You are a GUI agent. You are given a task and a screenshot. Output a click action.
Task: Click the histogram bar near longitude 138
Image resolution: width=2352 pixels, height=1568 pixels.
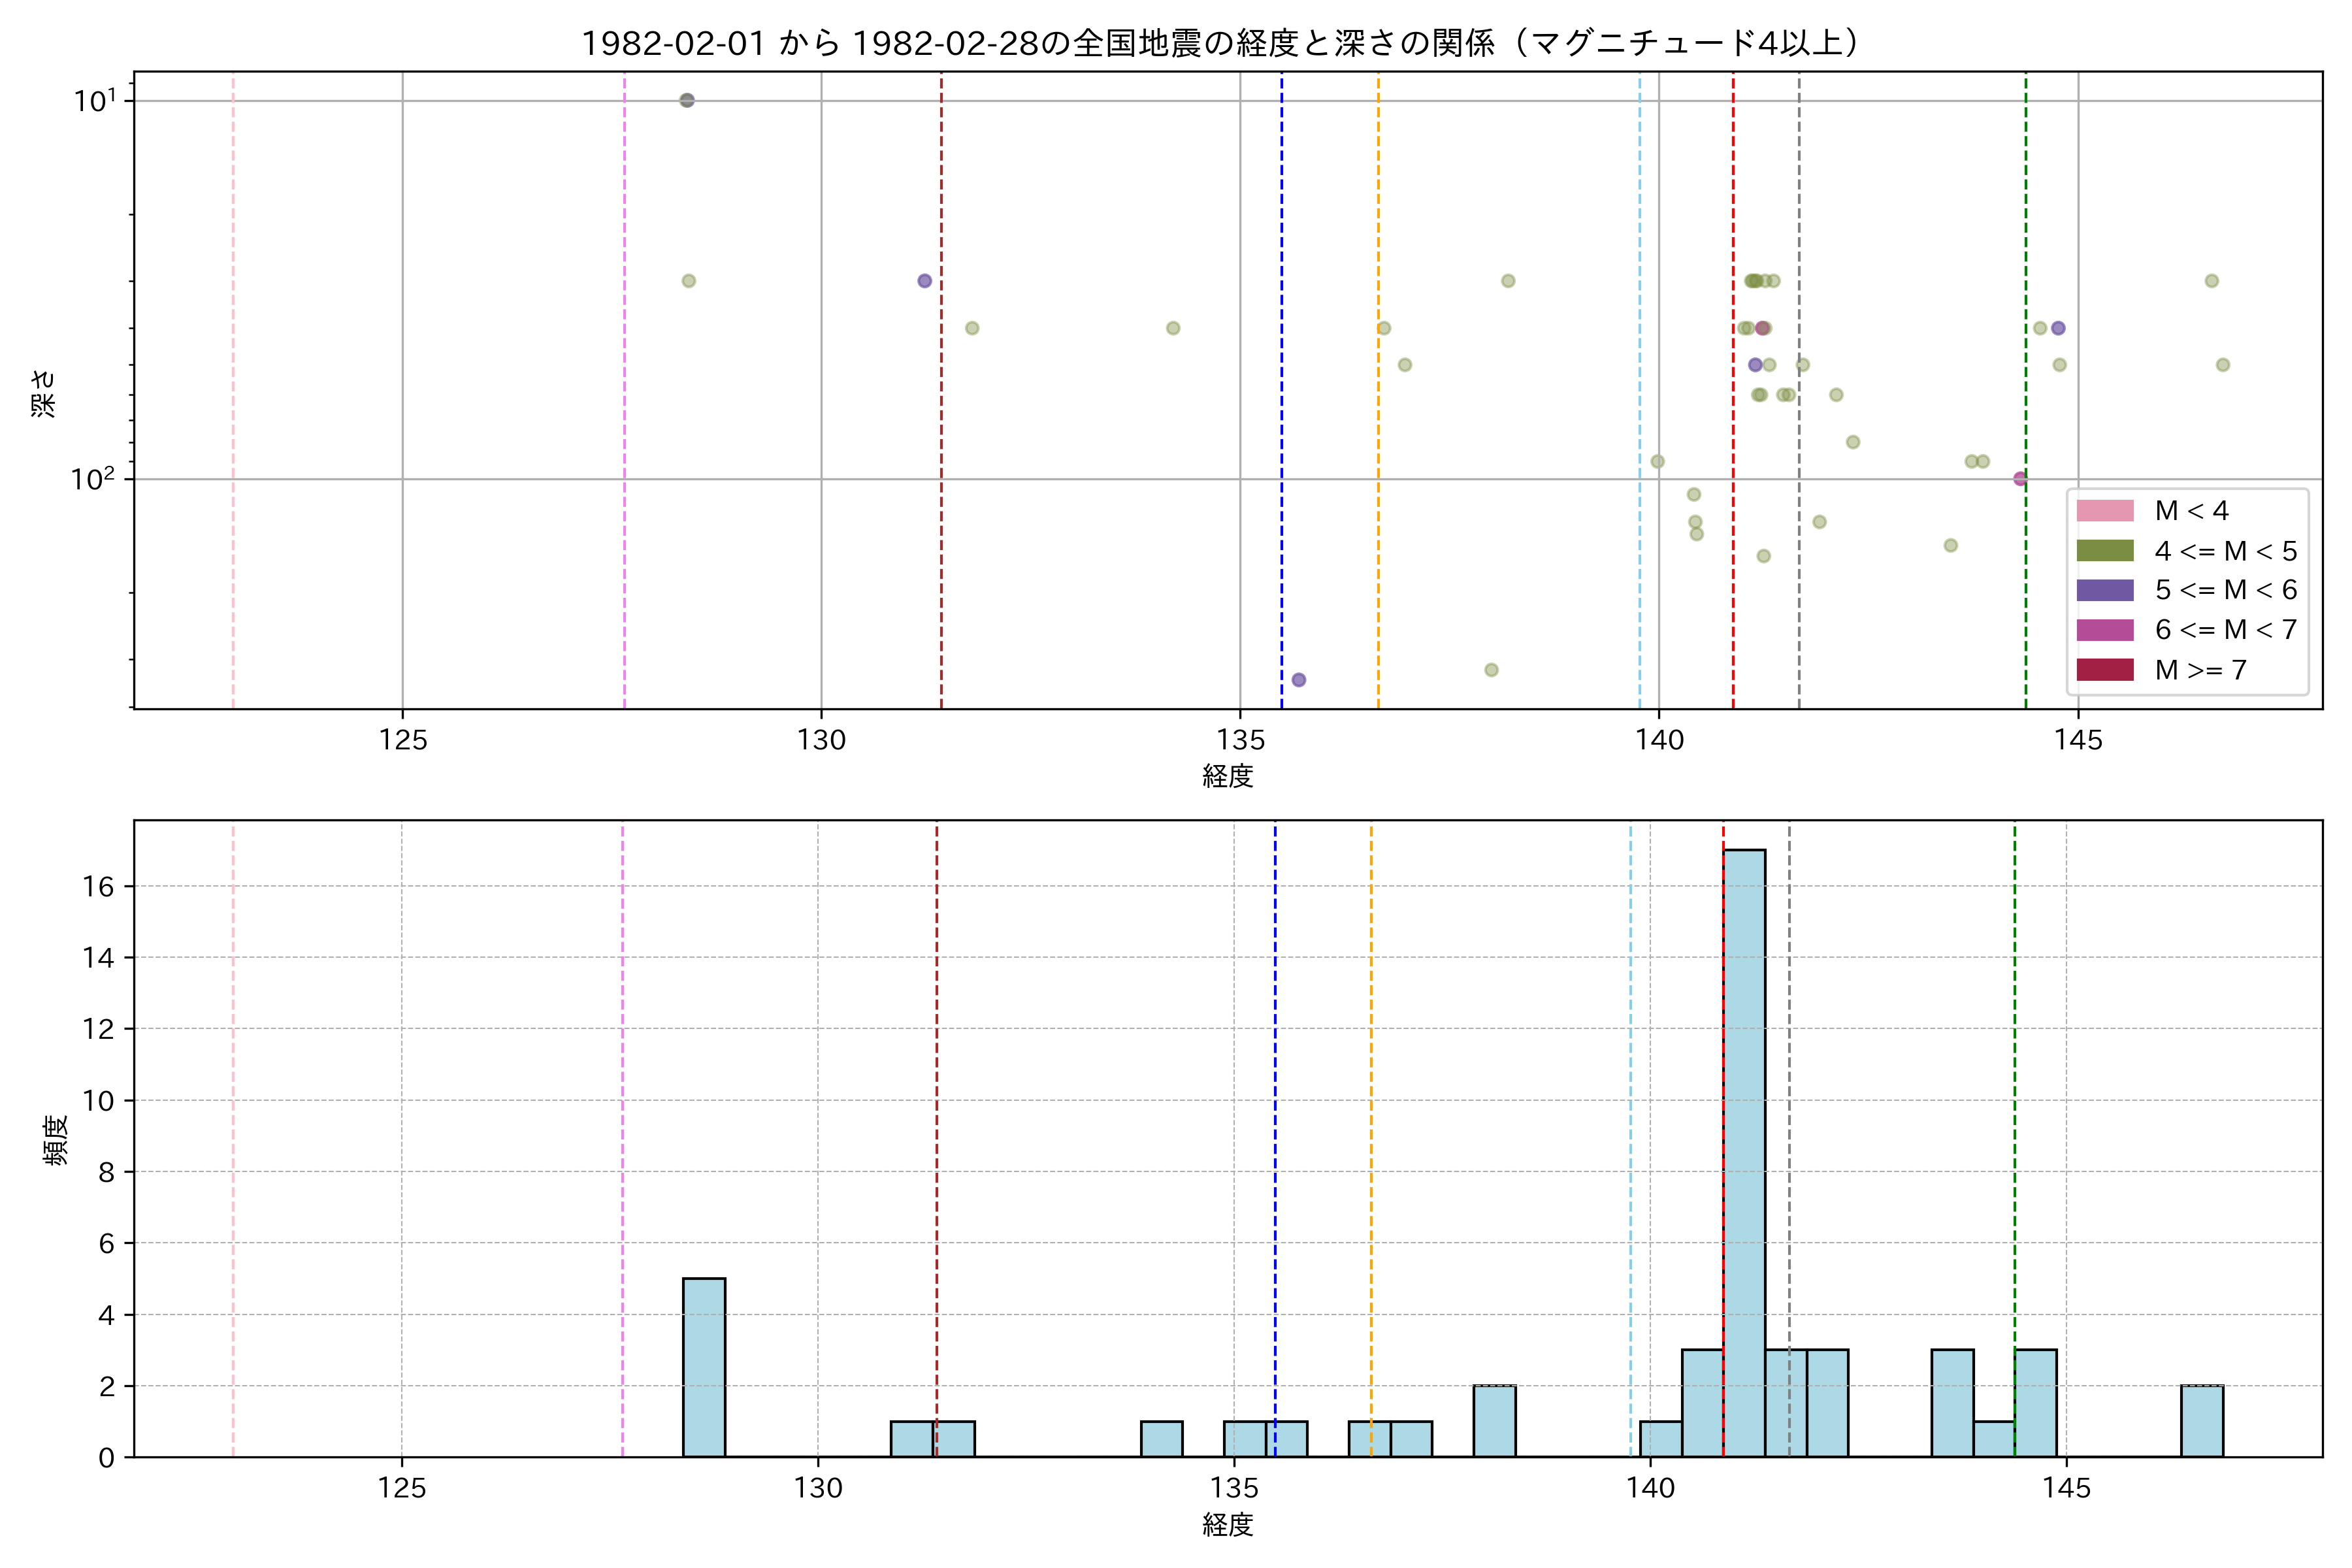1494,1421
